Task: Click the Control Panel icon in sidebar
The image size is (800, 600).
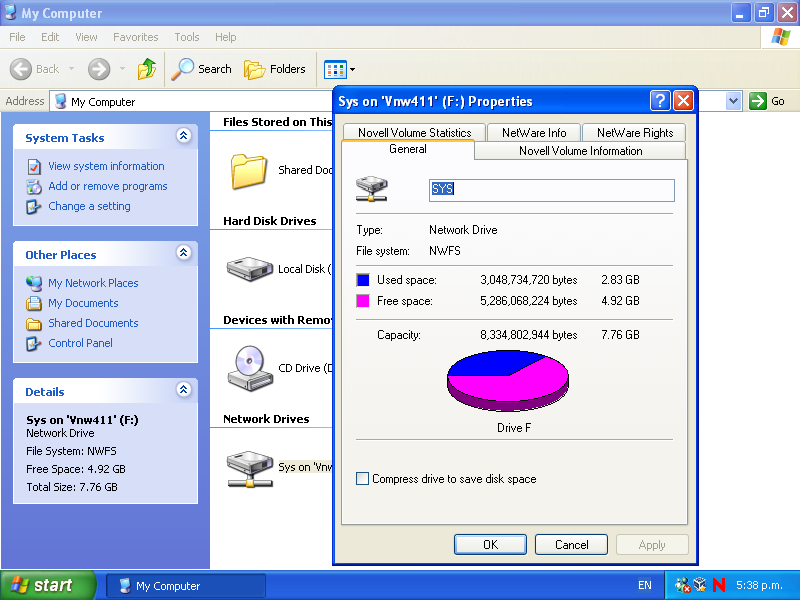Action: click(34, 344)
